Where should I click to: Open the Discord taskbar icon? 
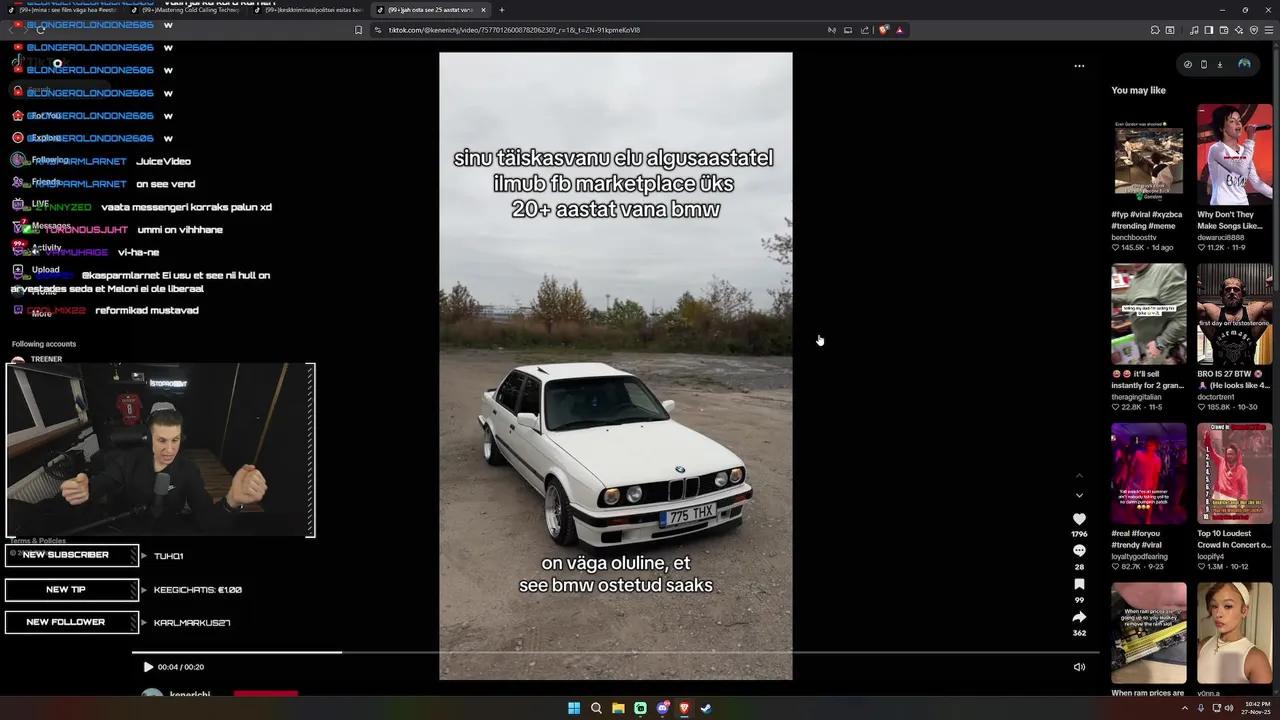[662, 708]
